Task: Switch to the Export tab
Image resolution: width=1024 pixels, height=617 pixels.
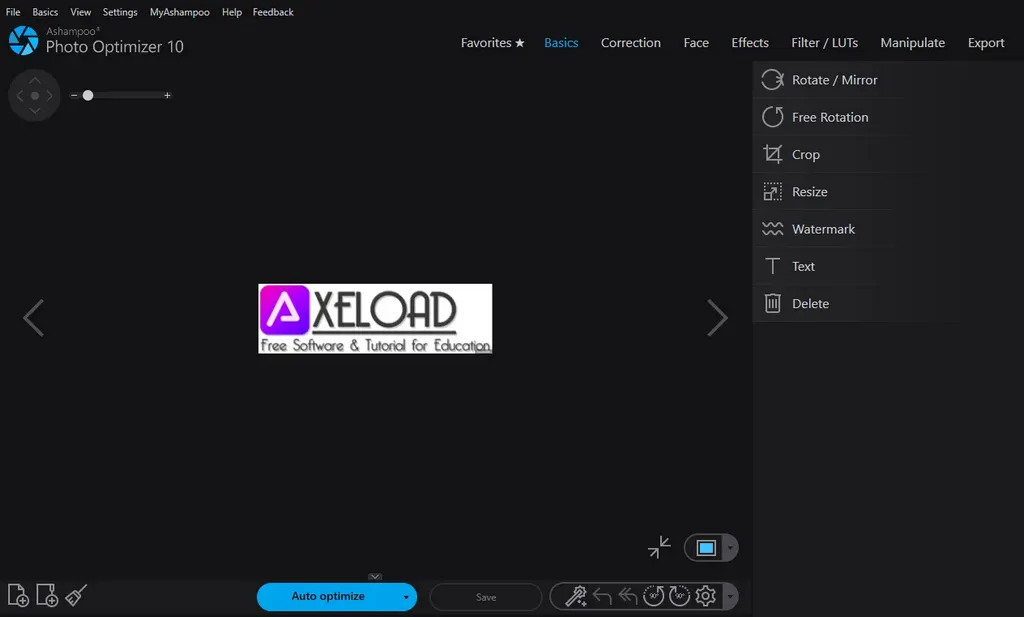Action: (x=986, y=42)
